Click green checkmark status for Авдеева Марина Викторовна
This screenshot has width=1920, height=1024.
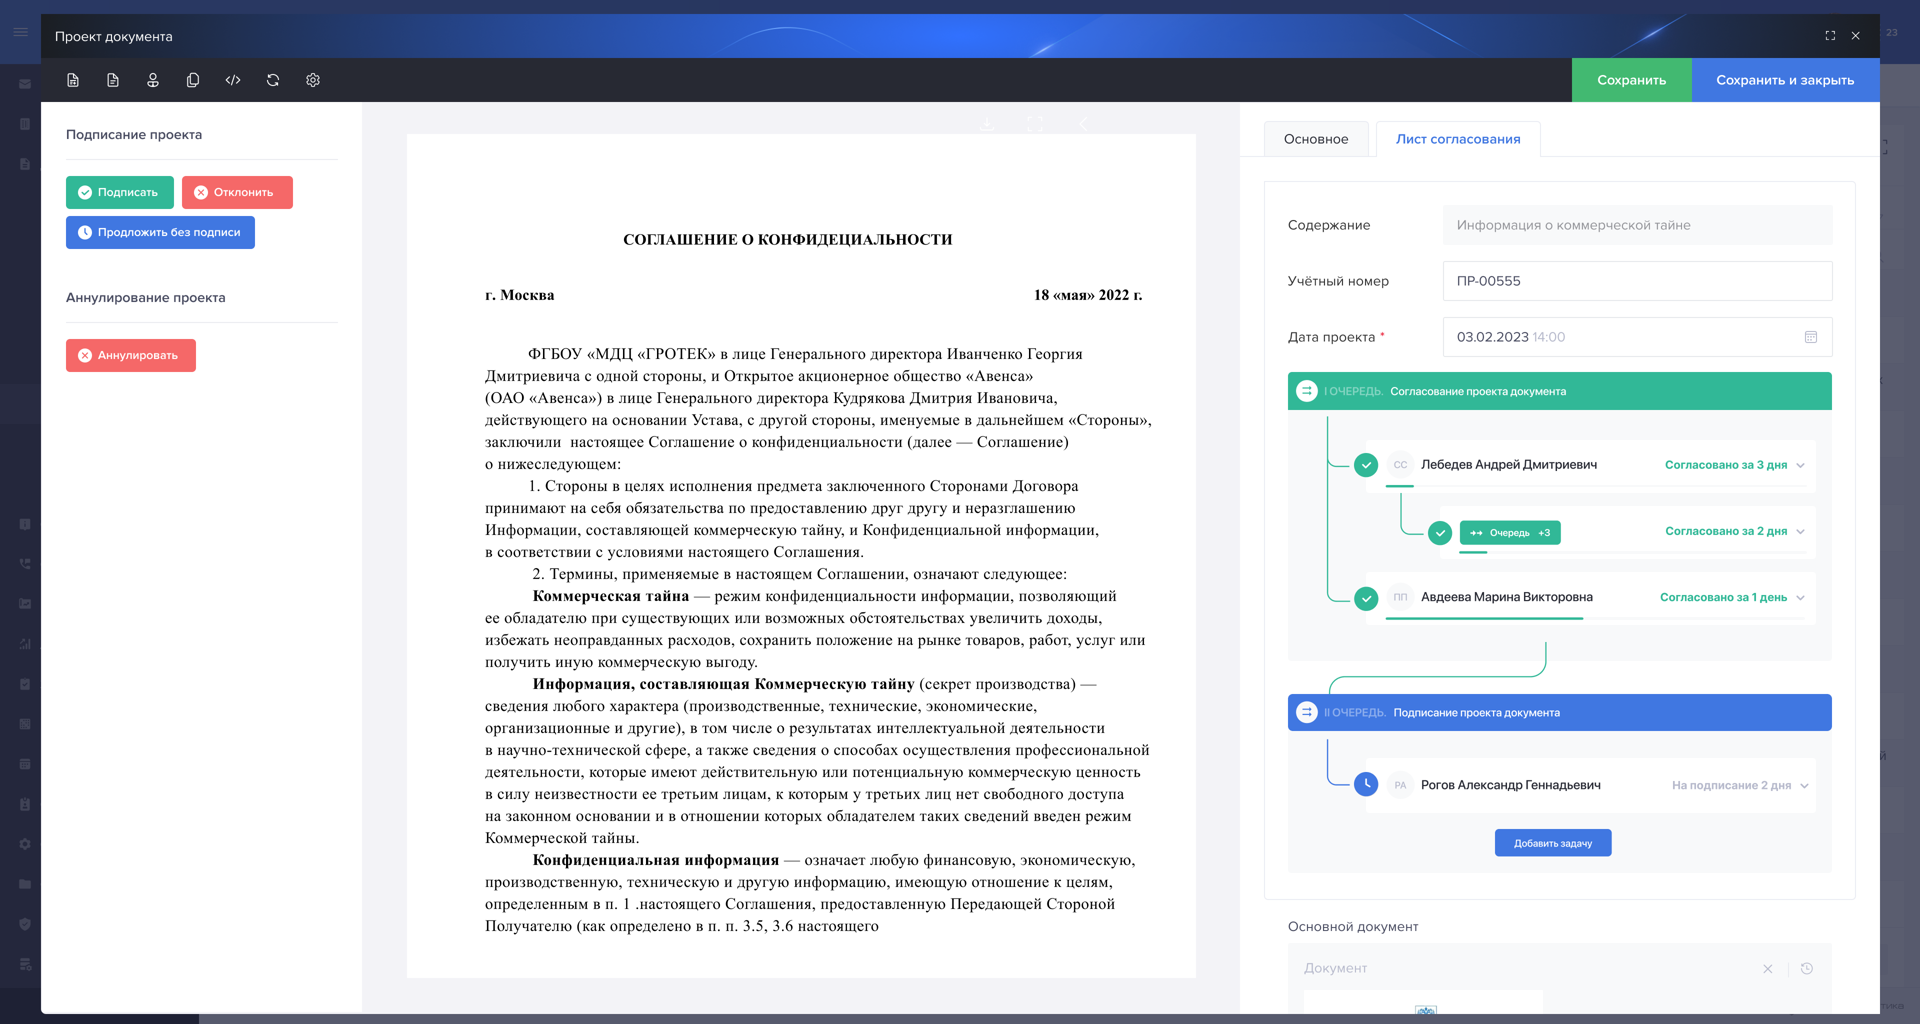[x=1366, y=598]
